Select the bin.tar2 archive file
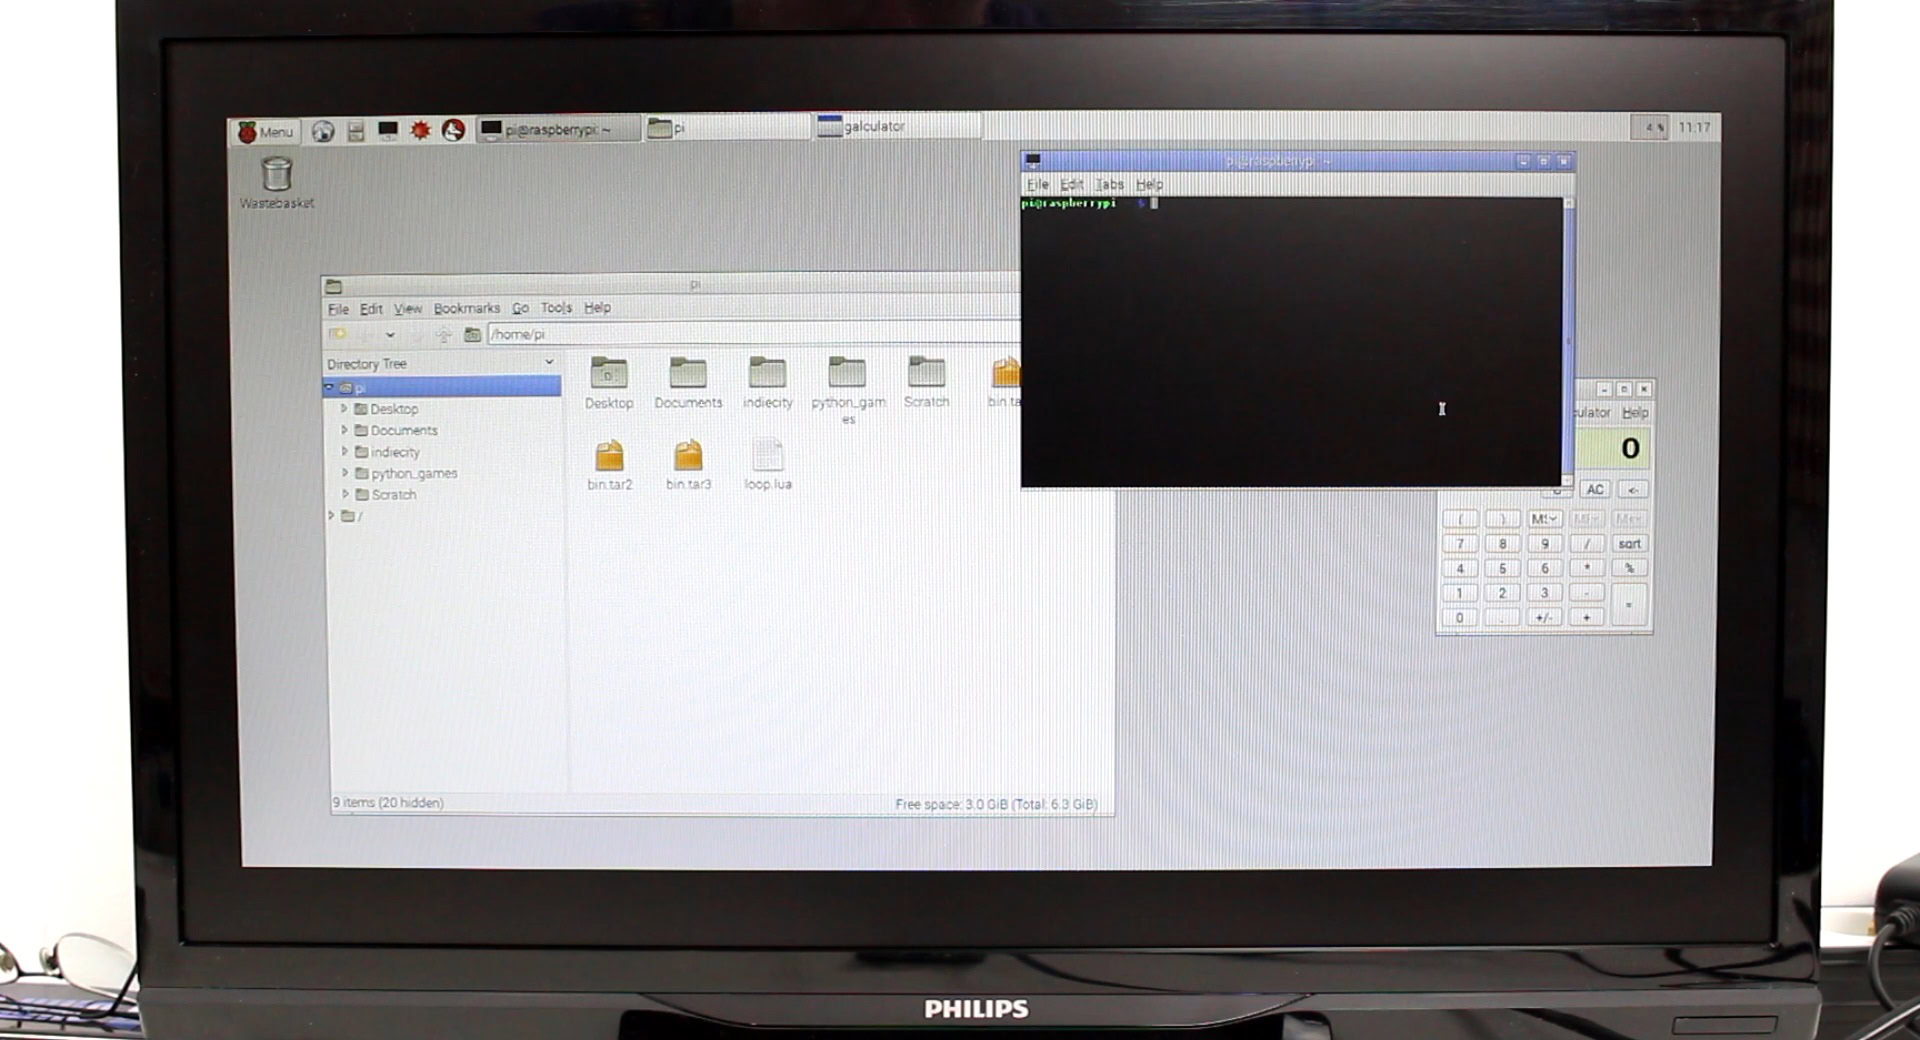Screen dimensions: 1920x1040 point(609,465)
